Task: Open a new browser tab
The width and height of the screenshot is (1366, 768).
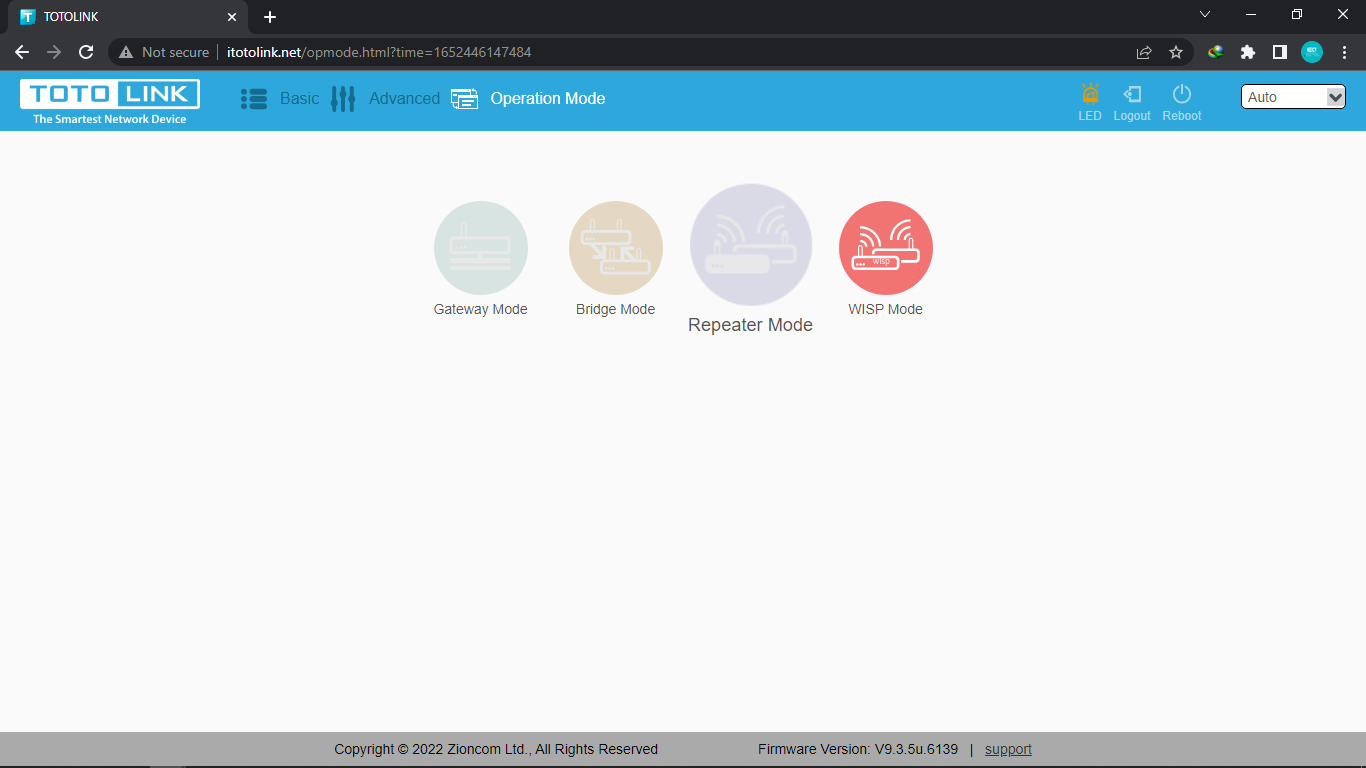Action: tap(270, 17)
